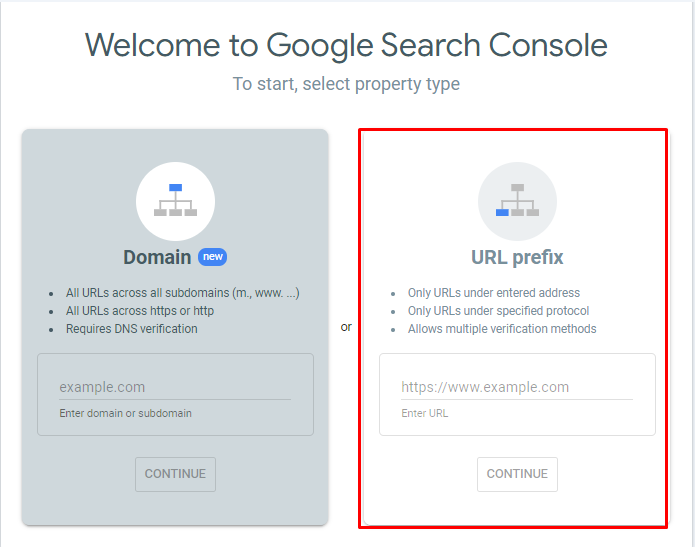Focus the https://www.example.com URL input field
The height and width of the screenshot is (547, 695).
[517, 387]
